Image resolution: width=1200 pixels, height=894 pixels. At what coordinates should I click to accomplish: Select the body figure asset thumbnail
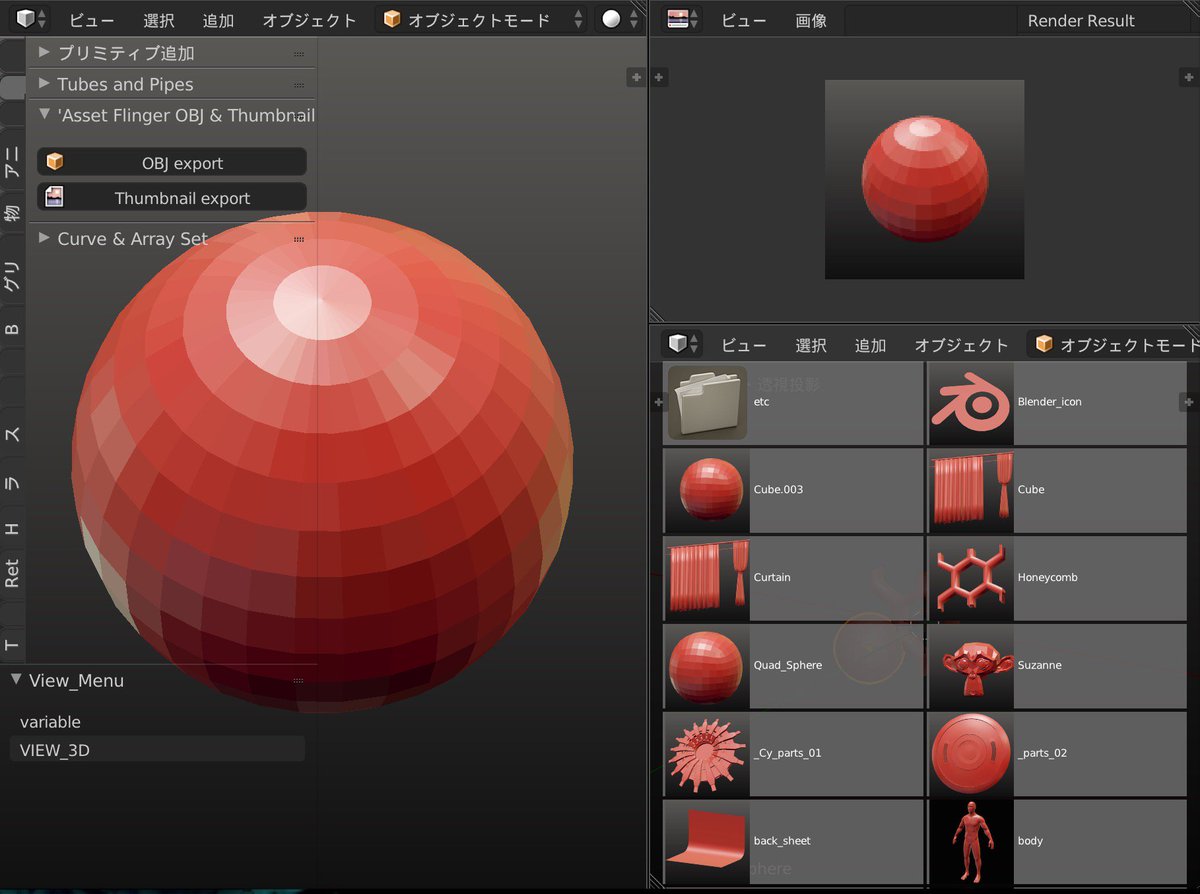(x=971, y=841)
